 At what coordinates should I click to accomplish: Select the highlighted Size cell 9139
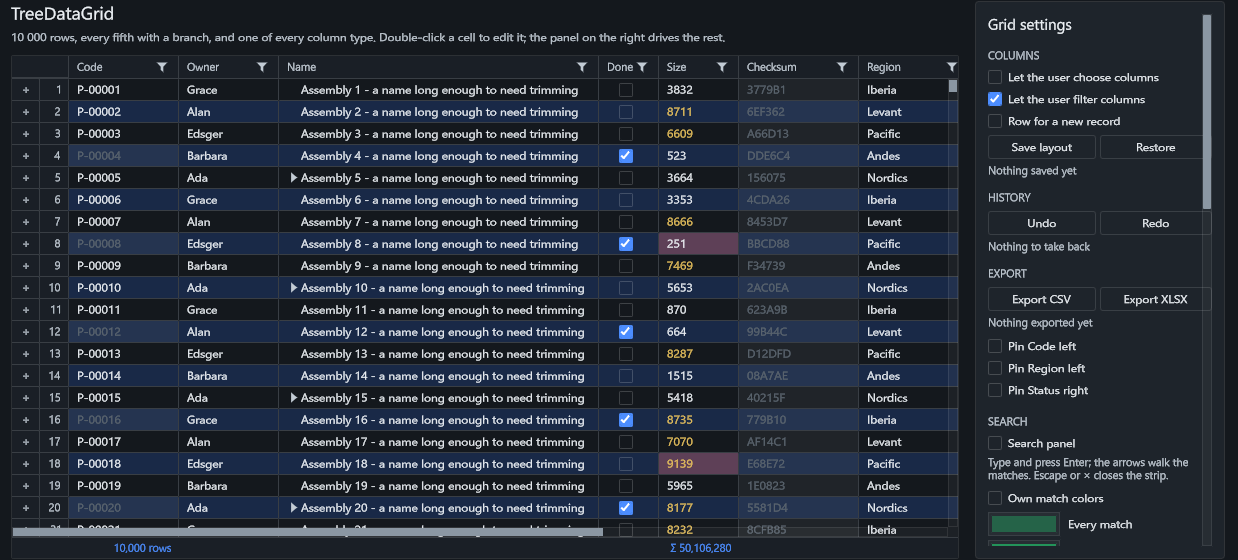[x=698, y=464]
